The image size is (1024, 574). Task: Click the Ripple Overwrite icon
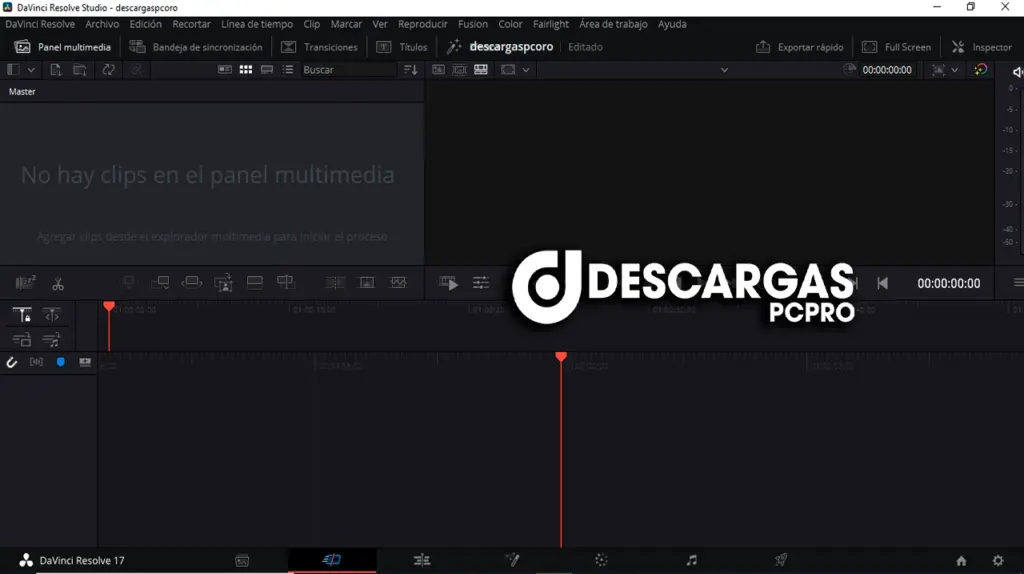tap(191, 283)
